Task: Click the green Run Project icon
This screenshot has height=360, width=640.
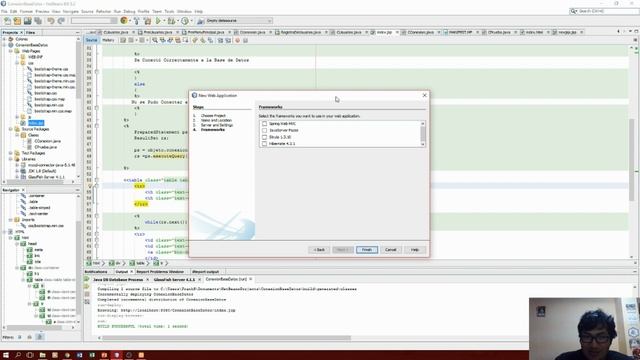Action: 158,21
